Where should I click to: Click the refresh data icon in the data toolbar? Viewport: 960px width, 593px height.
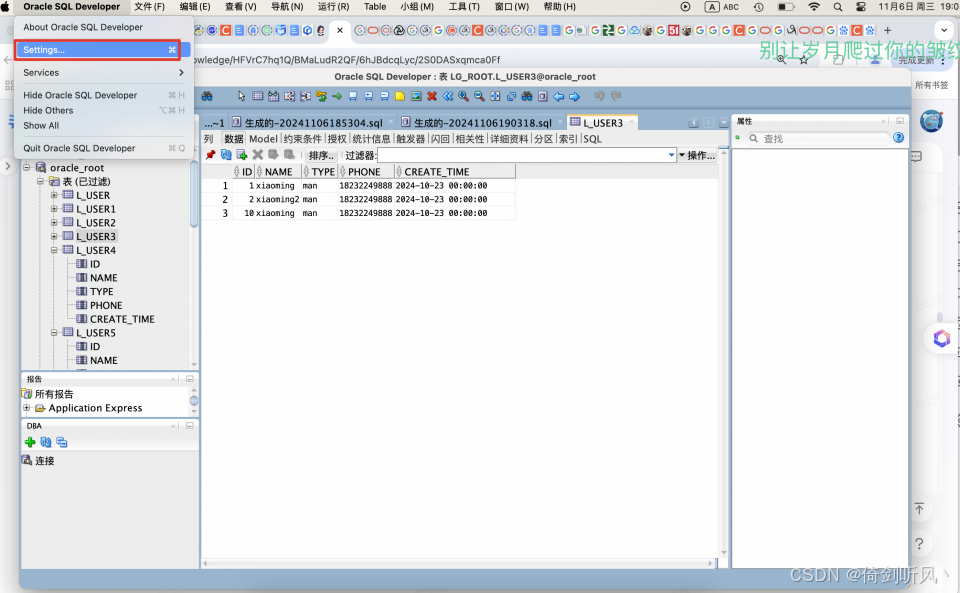(x=227, y=155)
